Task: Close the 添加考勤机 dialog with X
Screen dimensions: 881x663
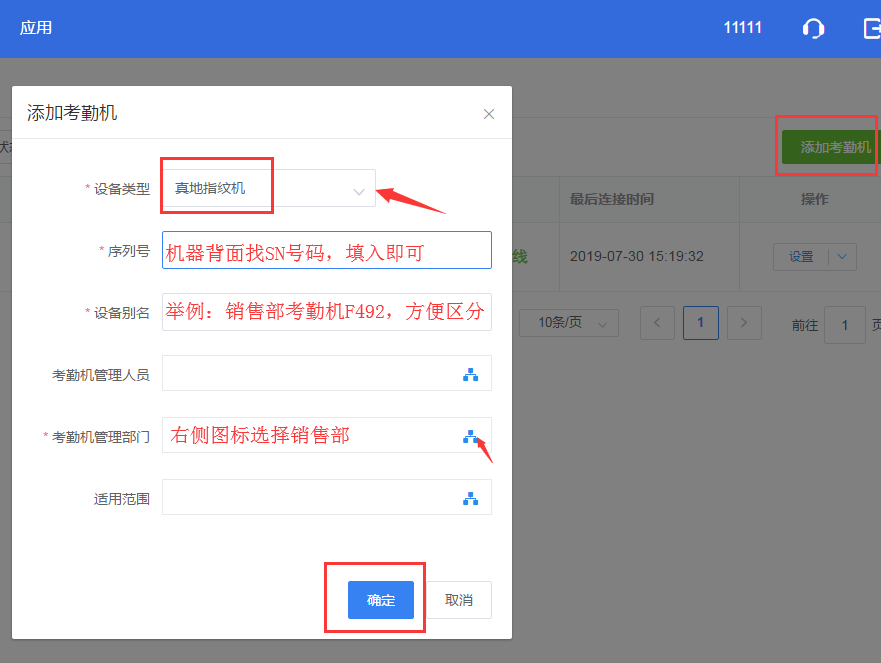Action: (489, 114)
